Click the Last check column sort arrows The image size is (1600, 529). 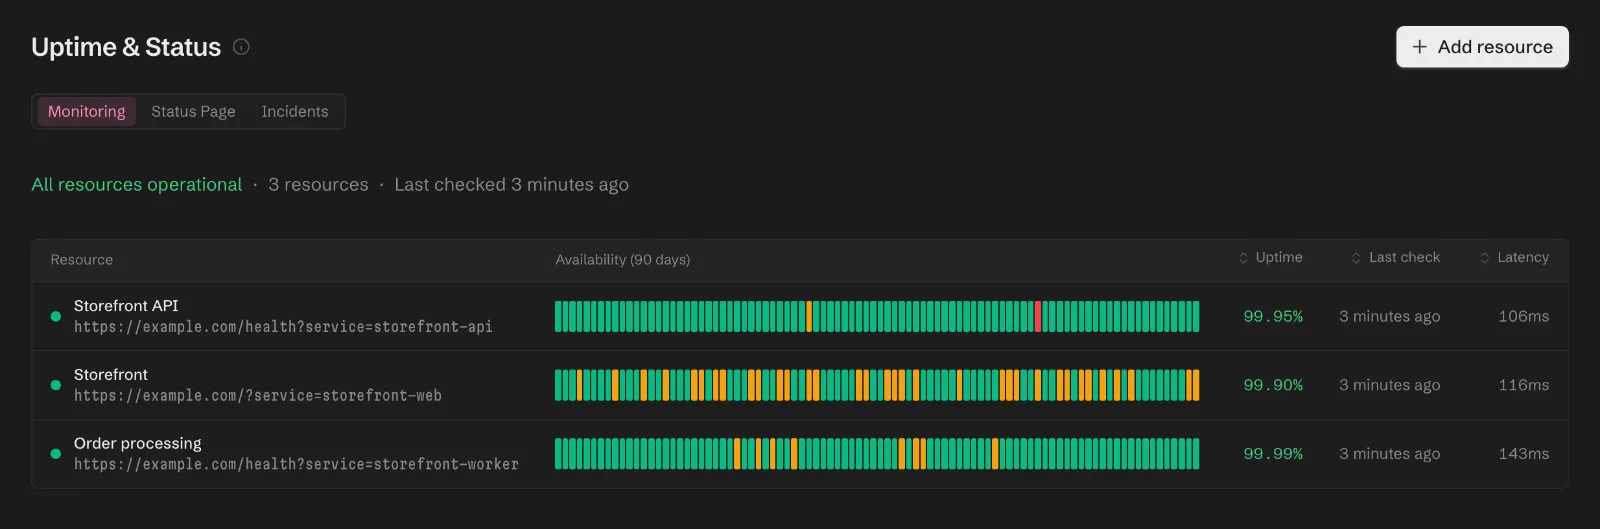[1356, 258]
